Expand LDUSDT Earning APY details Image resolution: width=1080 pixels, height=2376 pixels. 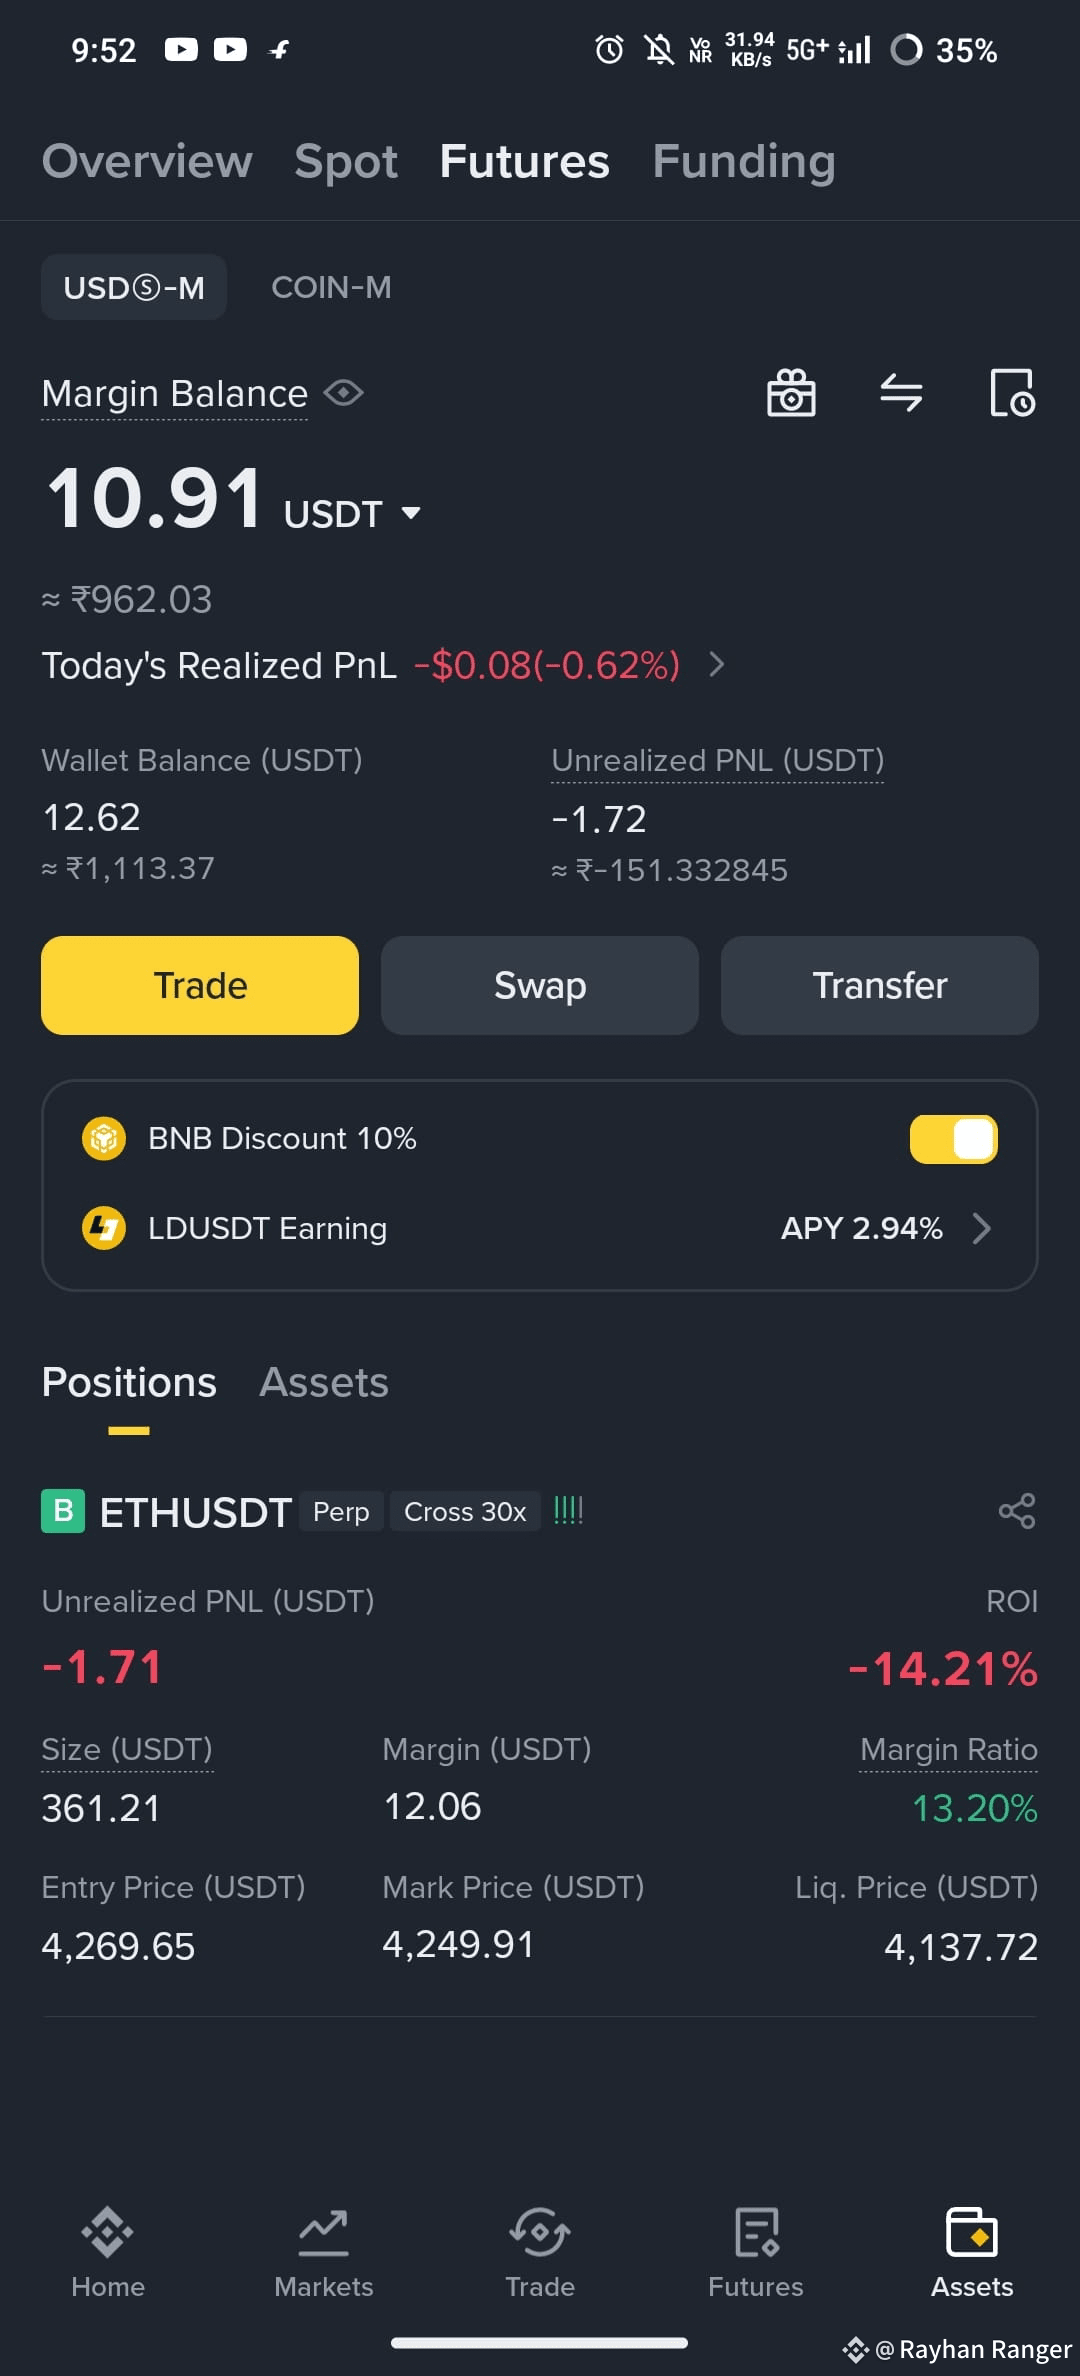tap(982, 1228)
